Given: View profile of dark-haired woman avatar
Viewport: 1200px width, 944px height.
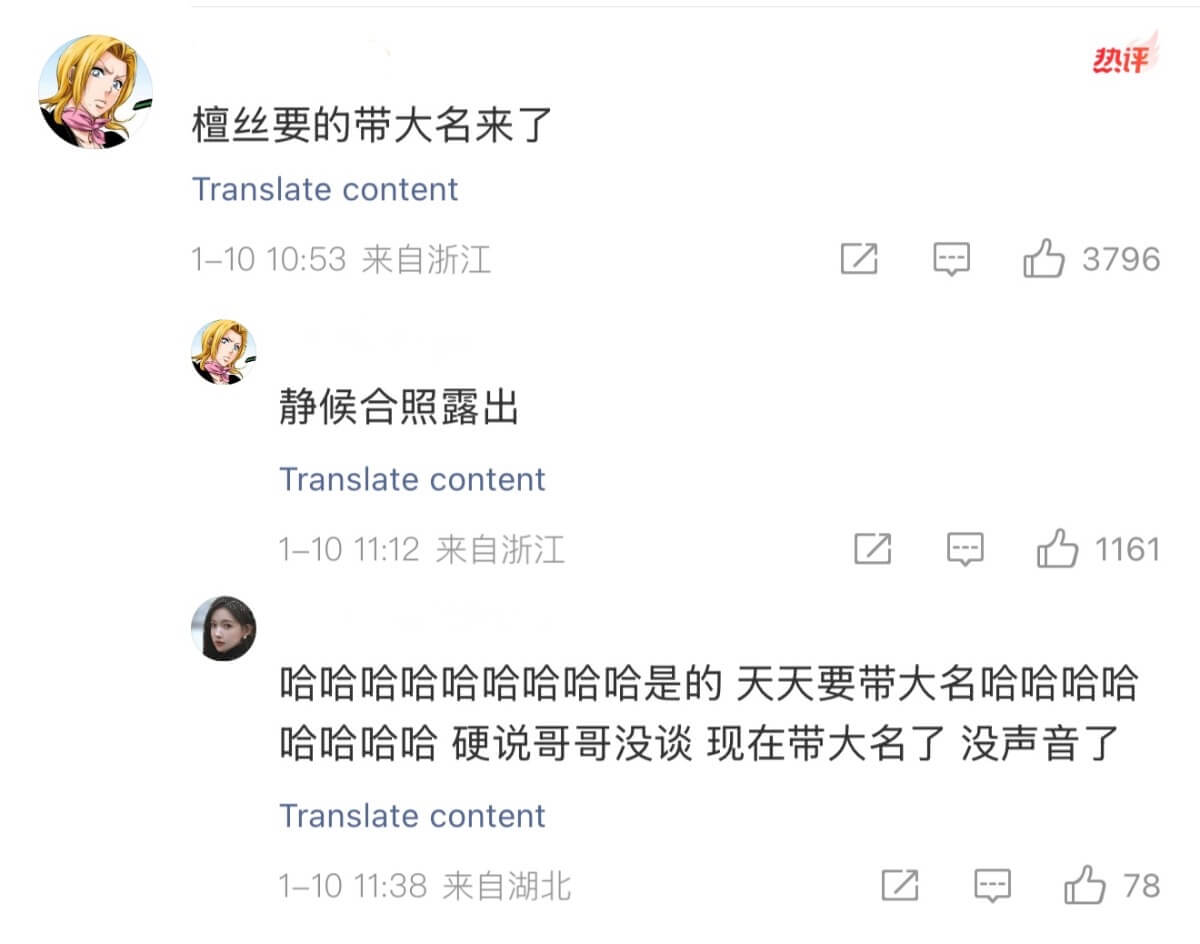Looking at the screenshot, I should coord(223,628).
